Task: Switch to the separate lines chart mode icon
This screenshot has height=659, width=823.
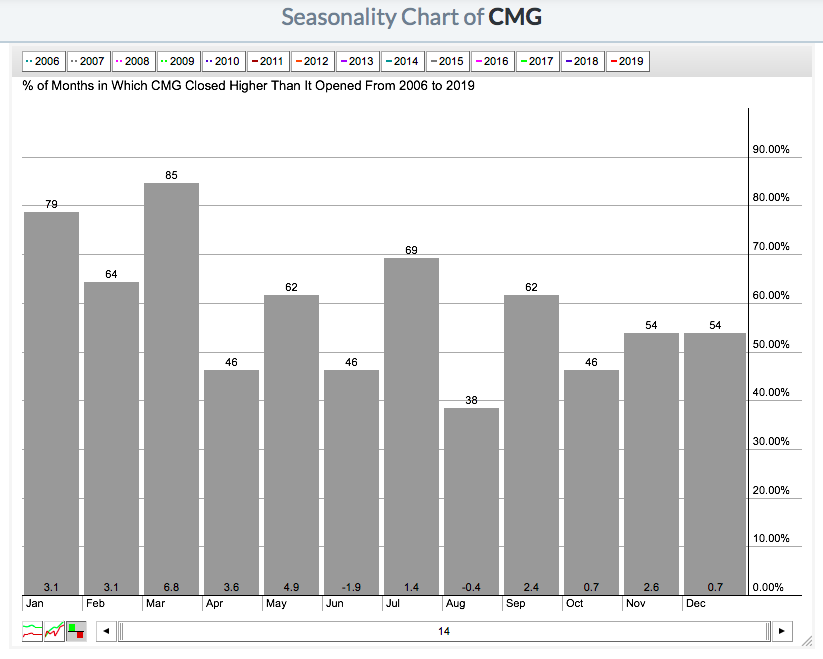Action: click(x=32, y=631)
